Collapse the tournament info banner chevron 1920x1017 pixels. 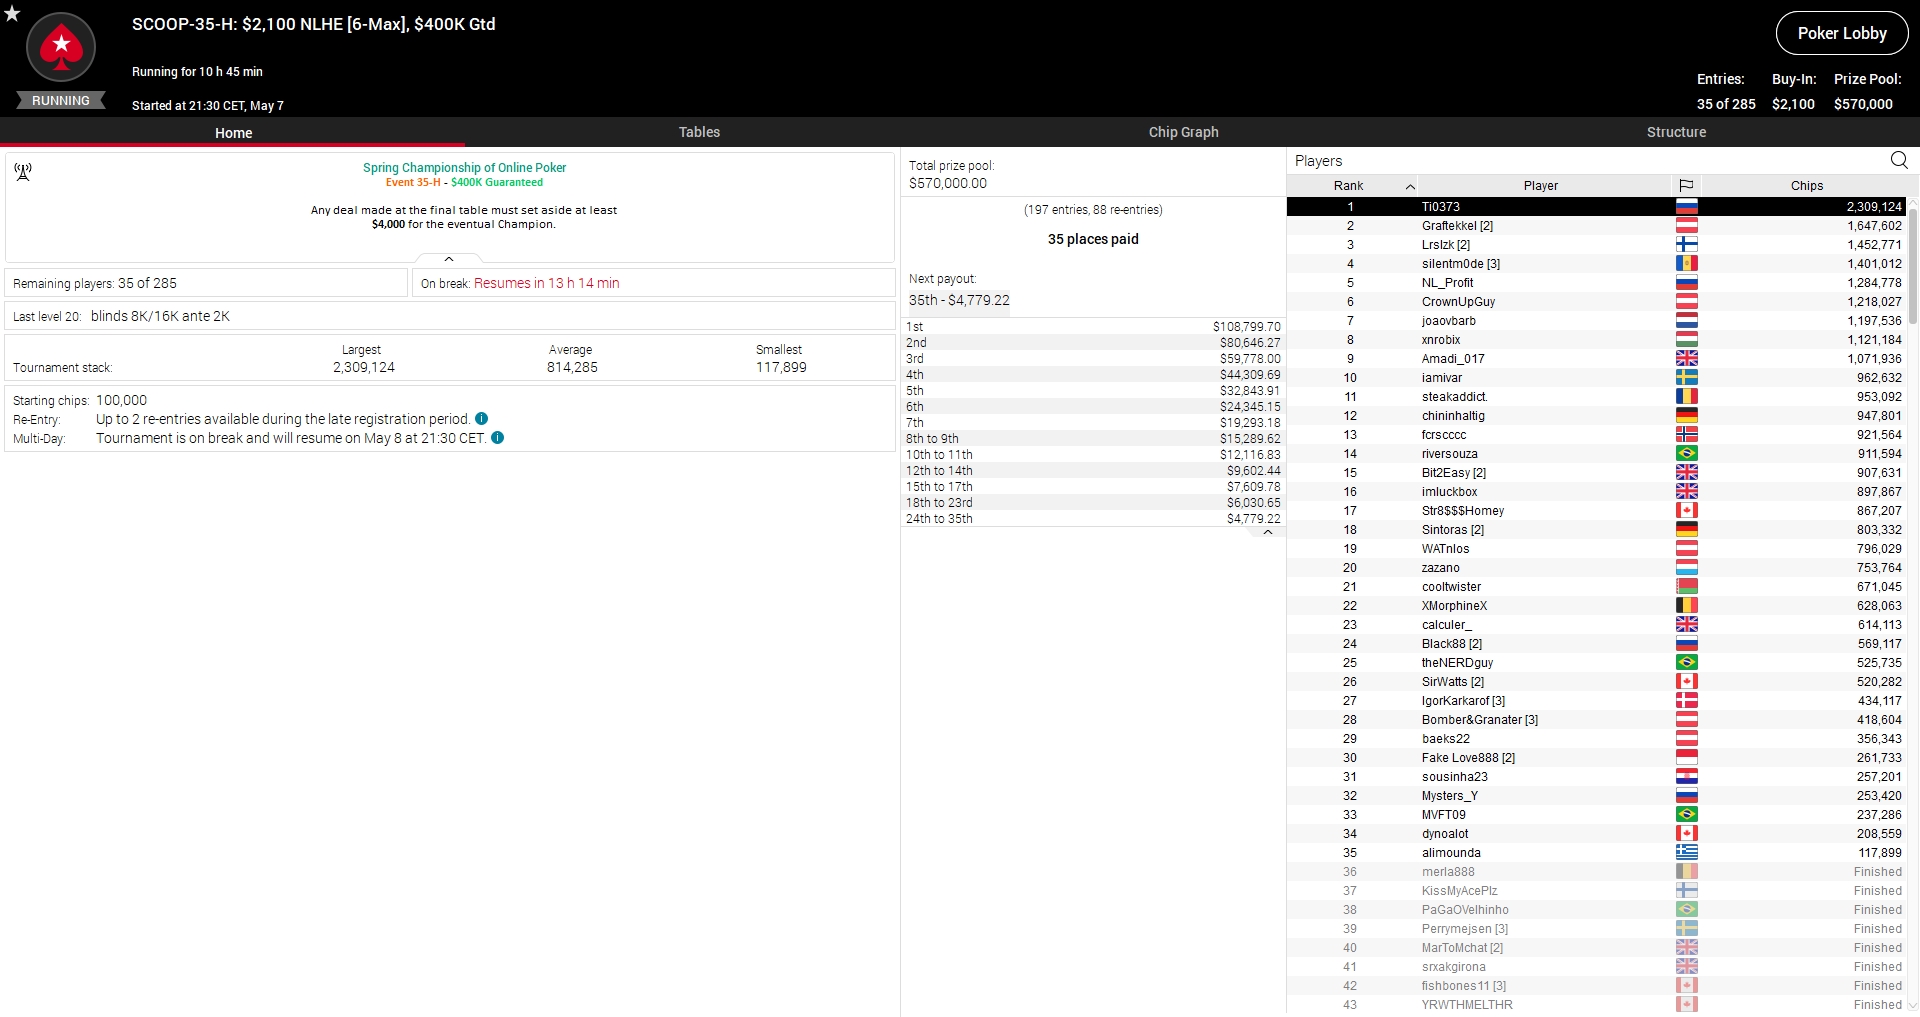pos(449,259)
